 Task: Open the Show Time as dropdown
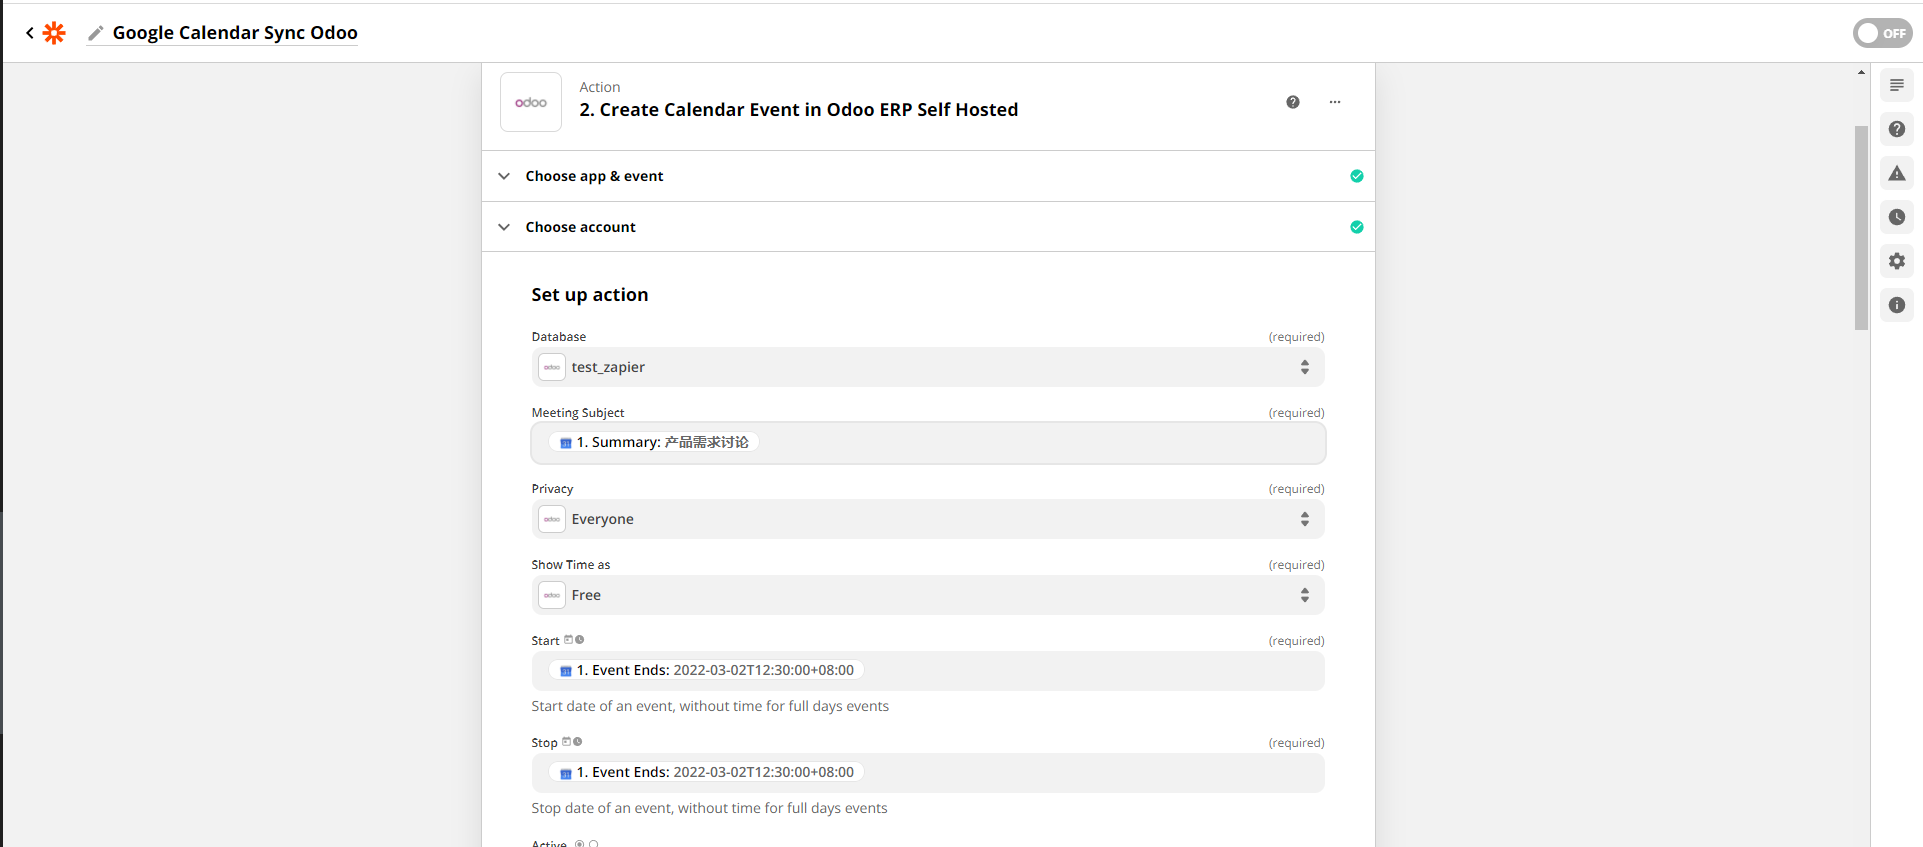point(927,595)
